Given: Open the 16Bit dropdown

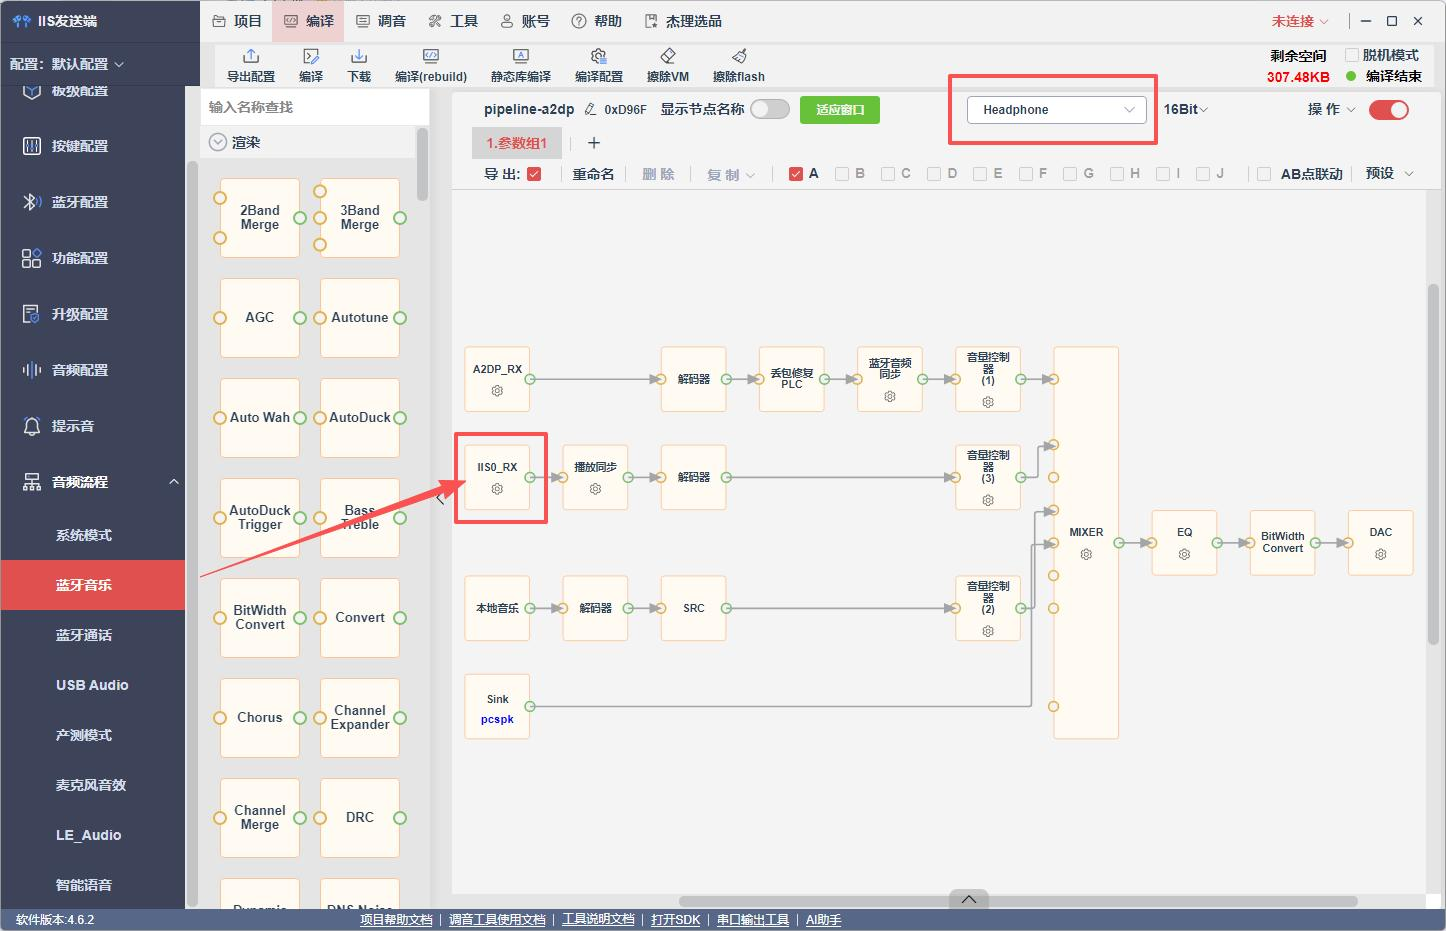Looking at the screenshot, I should pos(1186,109).
